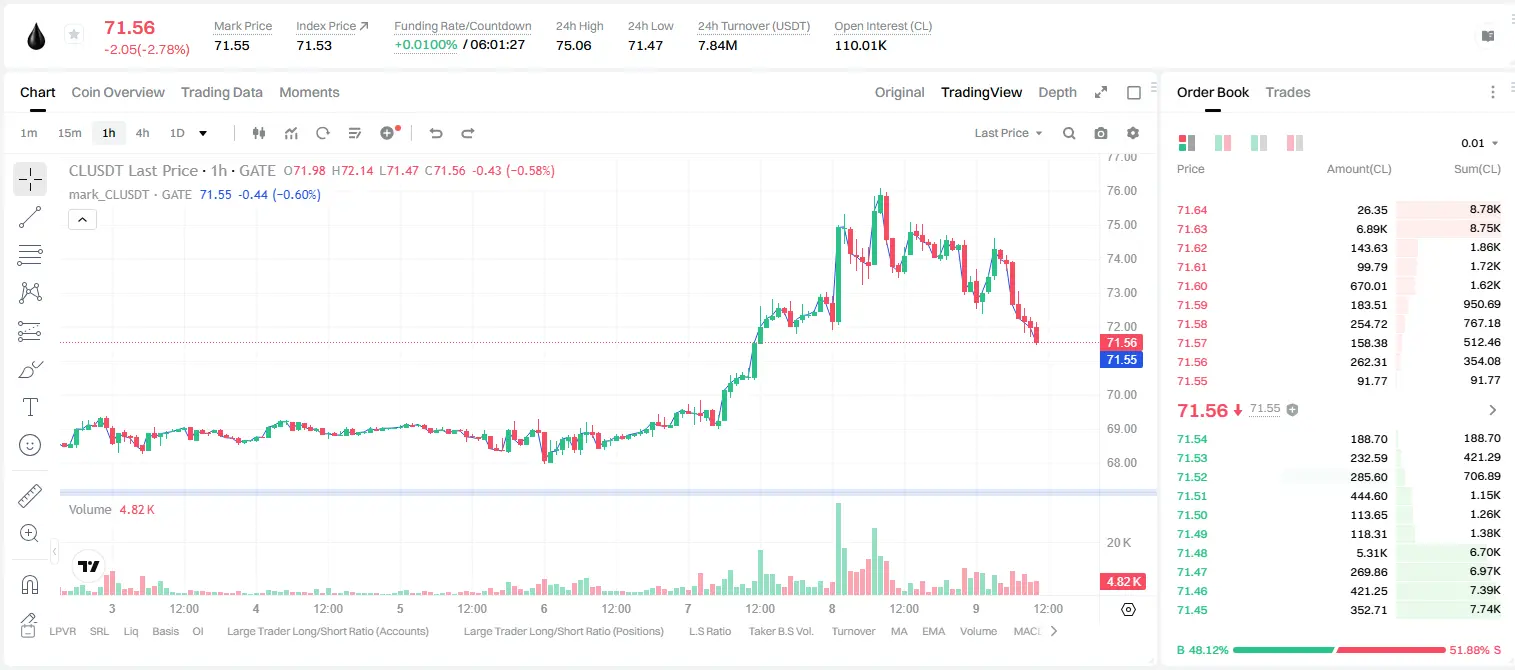The image size is (1515, 670).
Task: Show only sell orders in order book
Action: pos(1294,143)
